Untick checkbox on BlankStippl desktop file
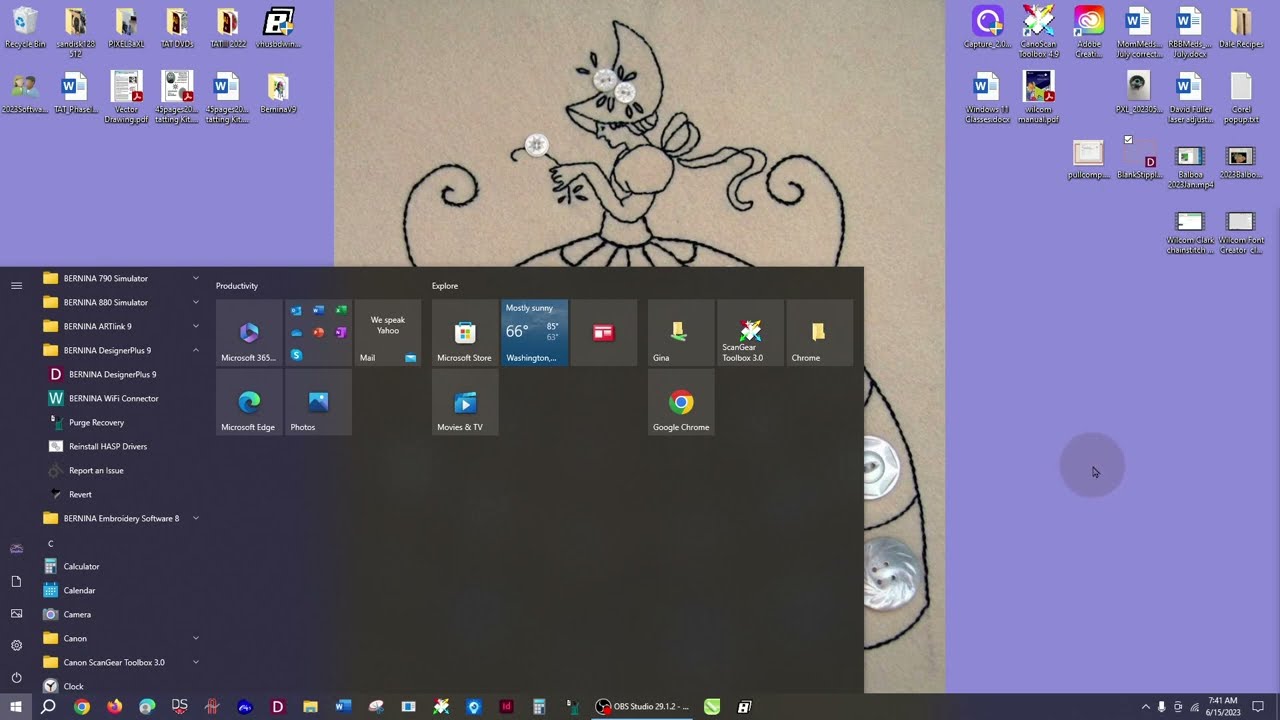This screenshot has width=1280, height=720. (x=1128, y=140)
